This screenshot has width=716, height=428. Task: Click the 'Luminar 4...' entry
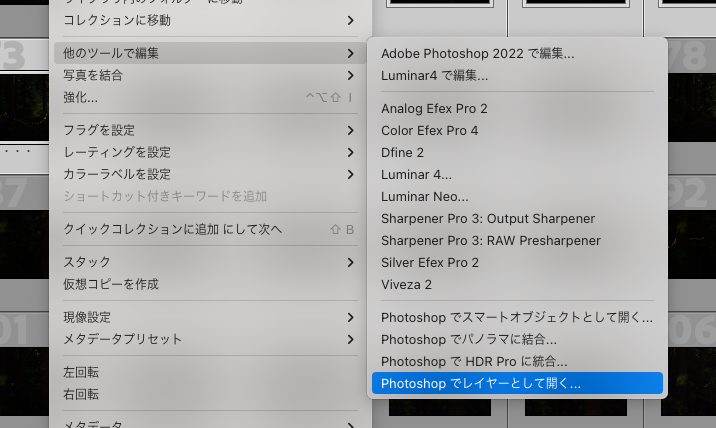pyautogui.click(x=416, y=174)
